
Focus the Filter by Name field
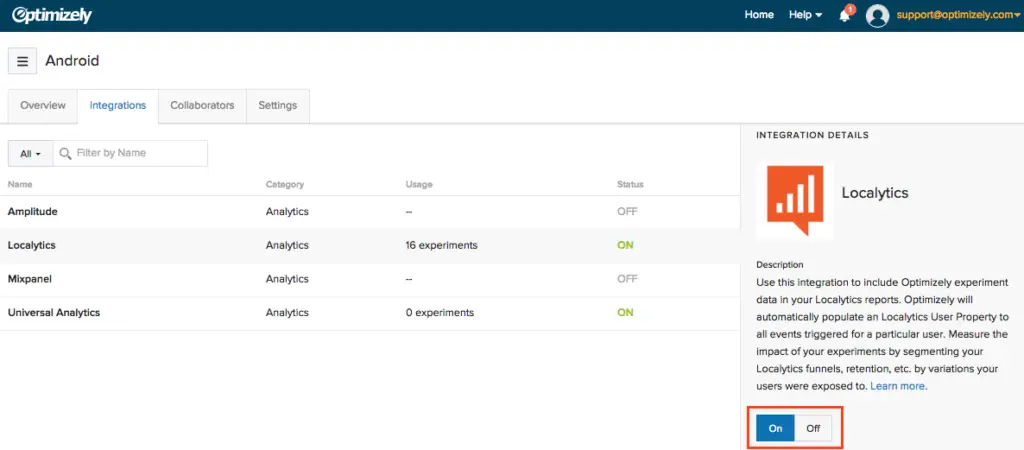coord(138,153)
